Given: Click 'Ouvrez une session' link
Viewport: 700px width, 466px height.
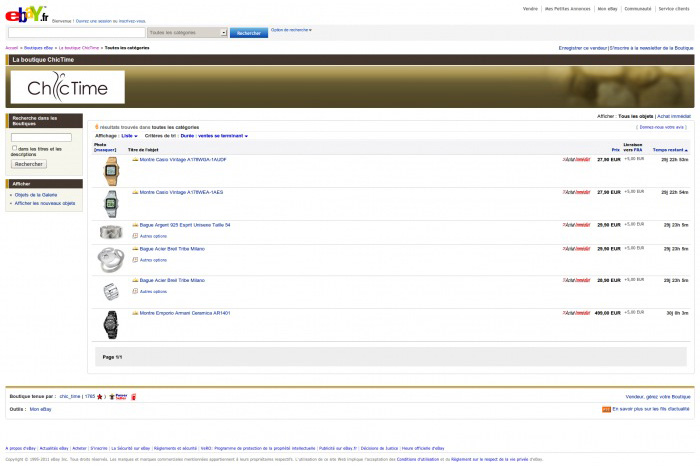Looking at the screenshot, I should (94, 21).
